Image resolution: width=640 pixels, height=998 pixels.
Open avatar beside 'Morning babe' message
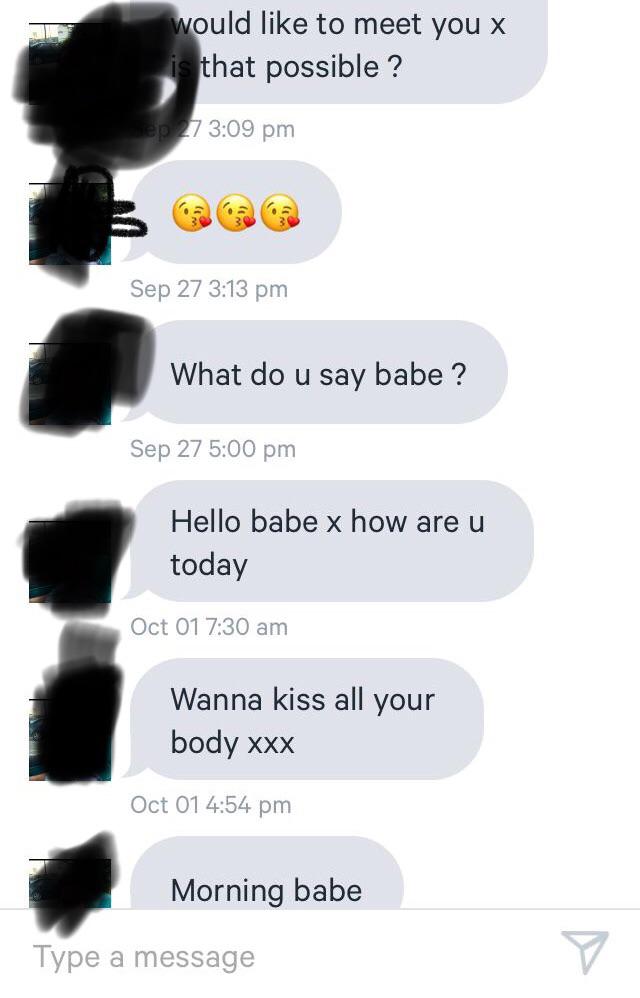tap(70, 883)
